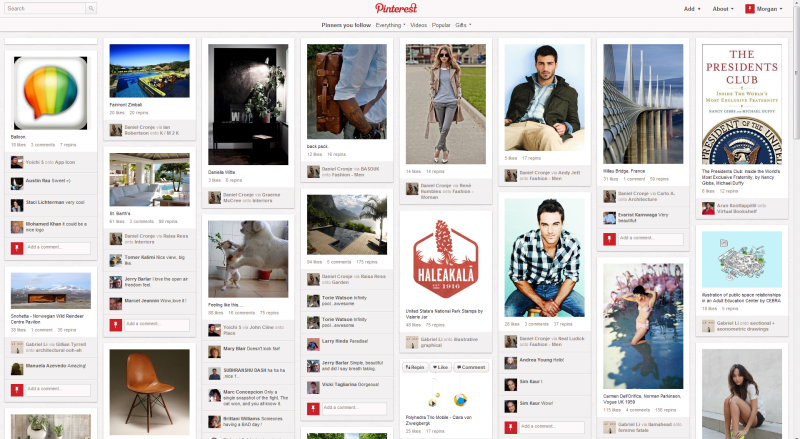Click the search magnifier icon
800x439 pixels.
click(x=91, y=8)
